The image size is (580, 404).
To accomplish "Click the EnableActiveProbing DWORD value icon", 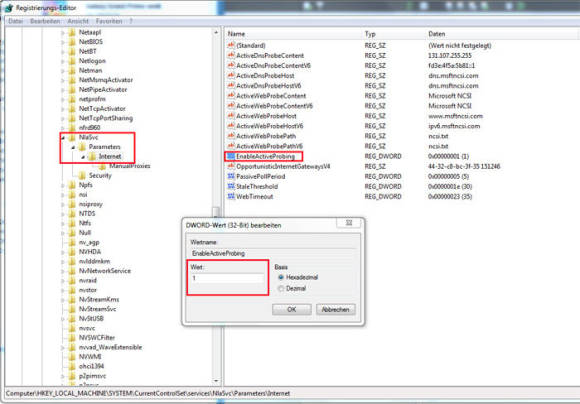I will [231, 156].
